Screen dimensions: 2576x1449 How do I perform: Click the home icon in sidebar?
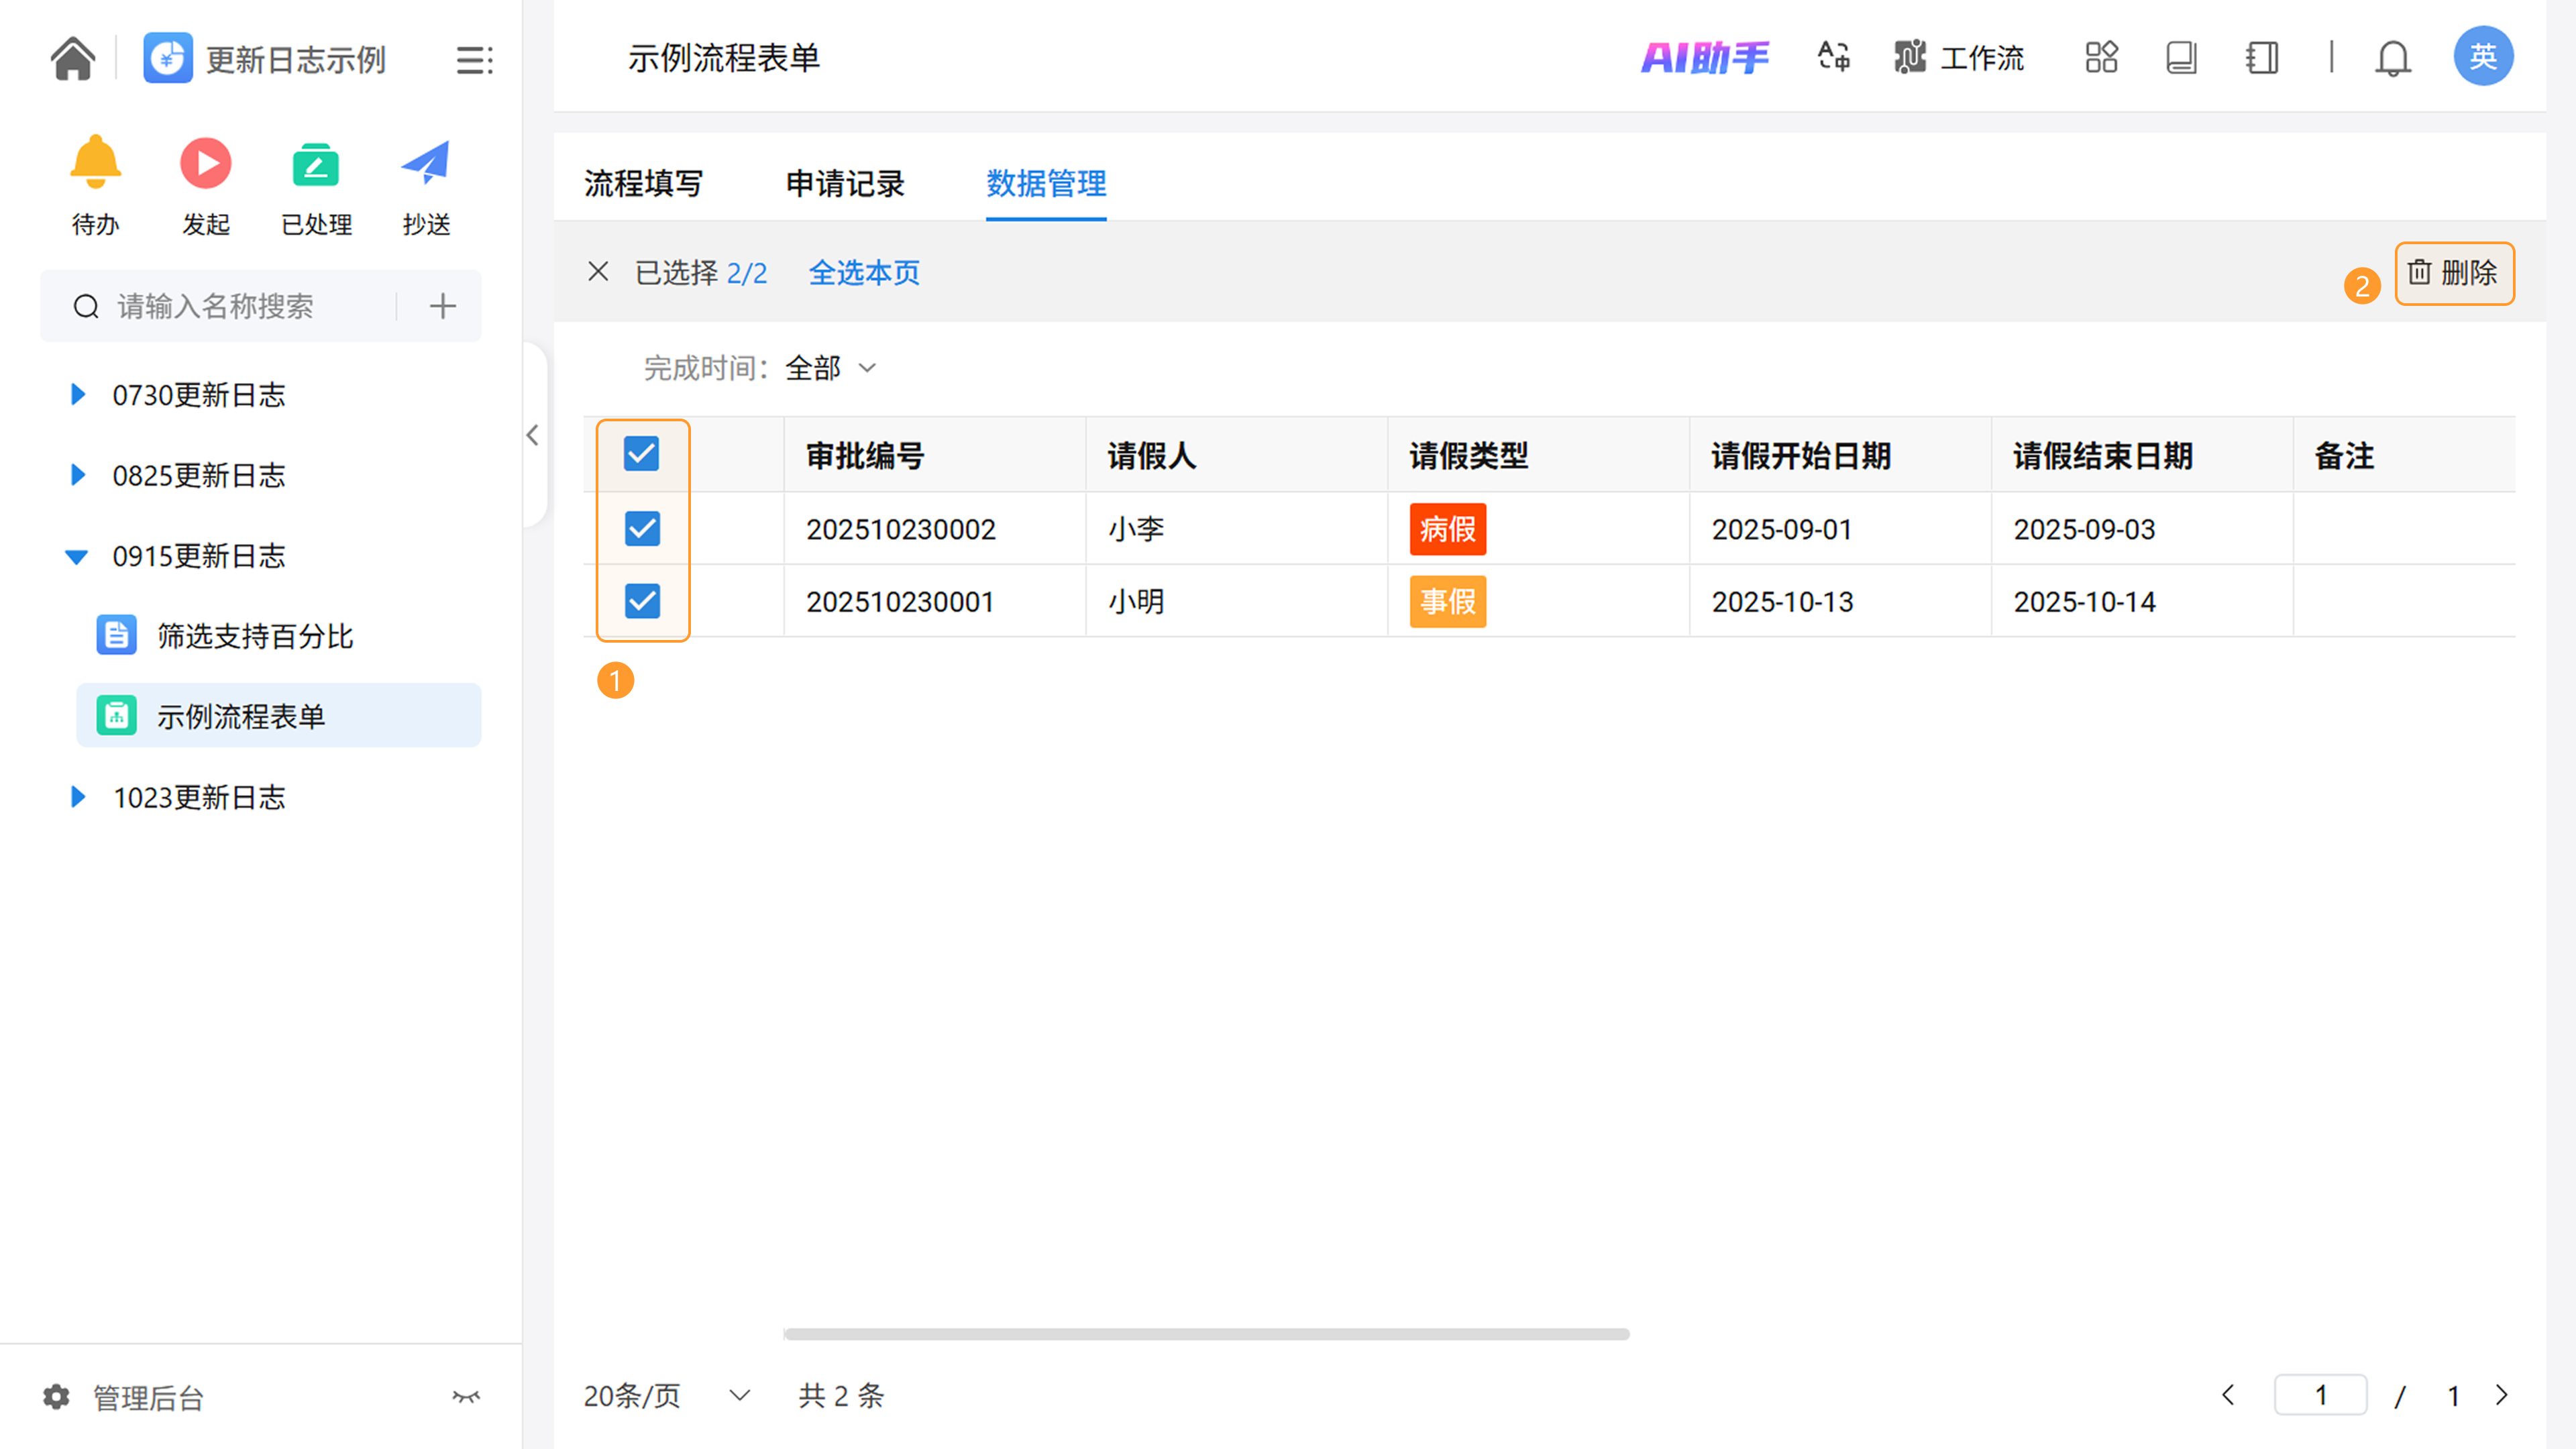pos(73,58)
